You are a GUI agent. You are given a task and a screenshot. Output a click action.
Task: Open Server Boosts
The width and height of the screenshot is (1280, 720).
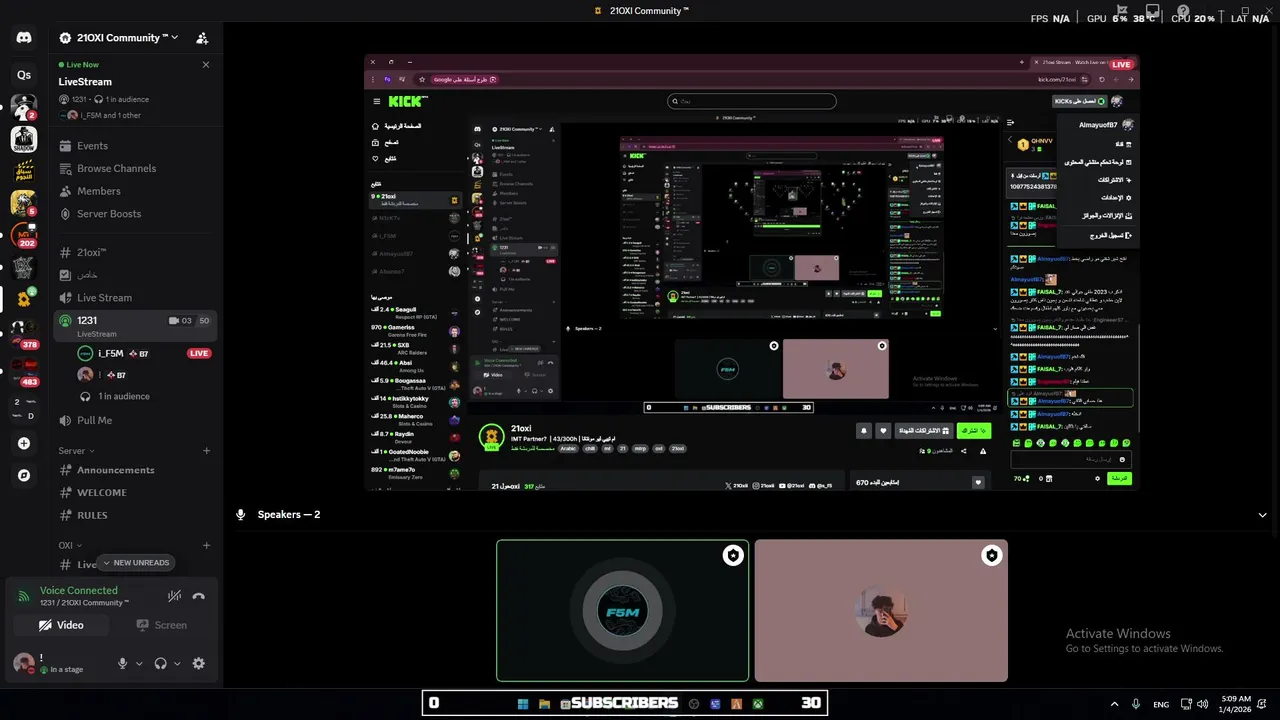point(134,214)
